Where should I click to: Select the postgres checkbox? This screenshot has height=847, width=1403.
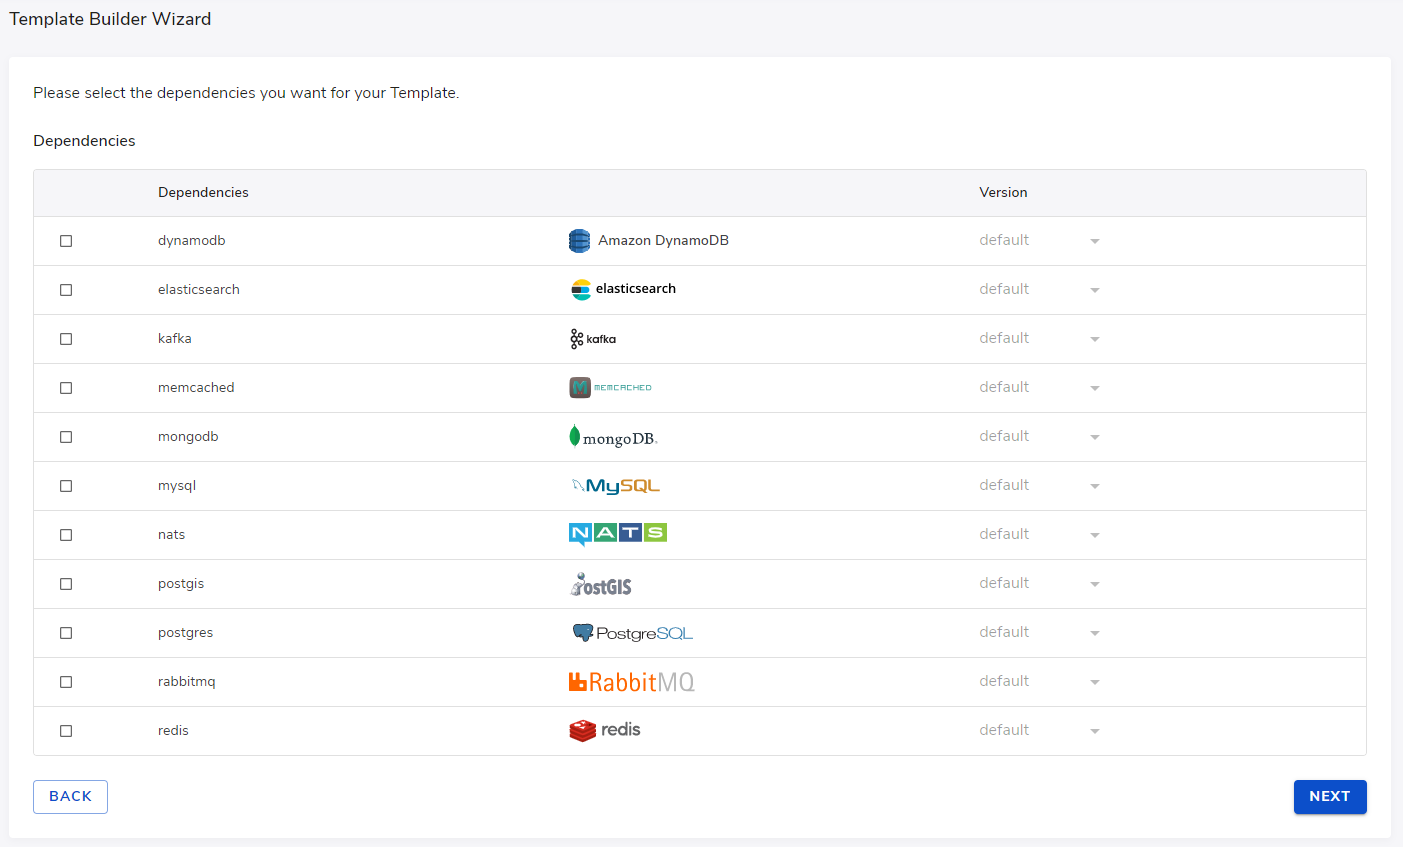coord(66,633)
